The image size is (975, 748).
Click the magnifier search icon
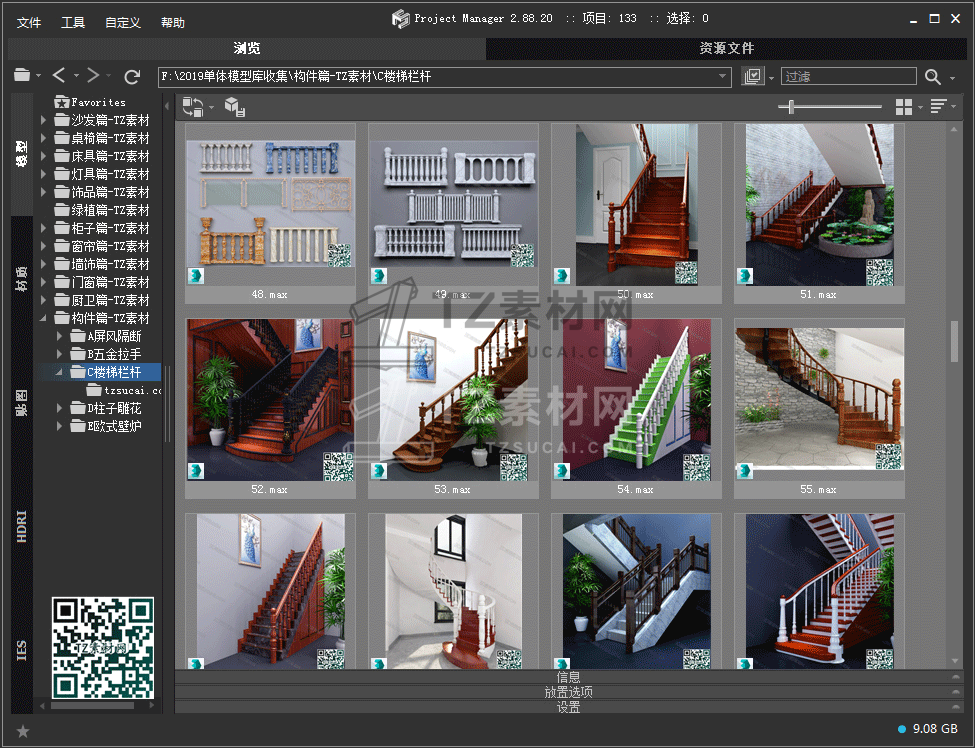(932, 77)
